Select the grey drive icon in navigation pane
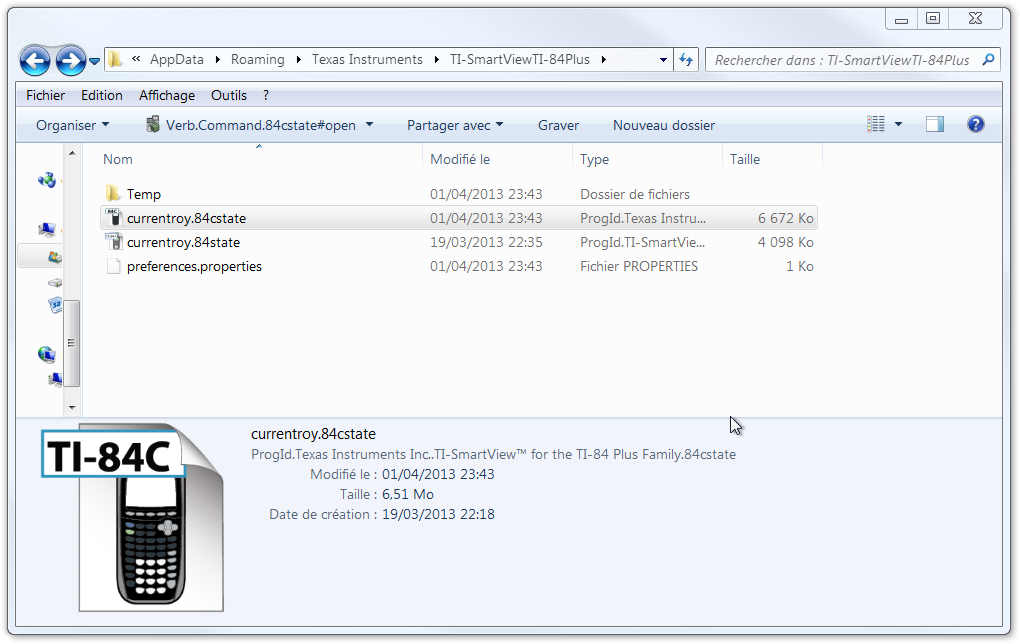Screen dimensions: 1020x644 click(55, 282)
